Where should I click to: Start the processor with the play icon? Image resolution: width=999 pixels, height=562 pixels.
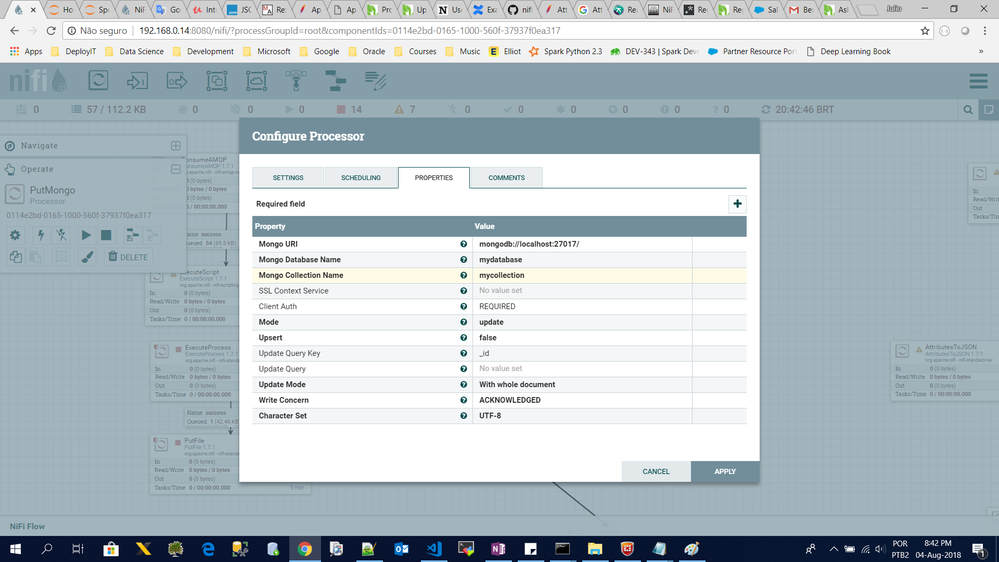(86, 235)
